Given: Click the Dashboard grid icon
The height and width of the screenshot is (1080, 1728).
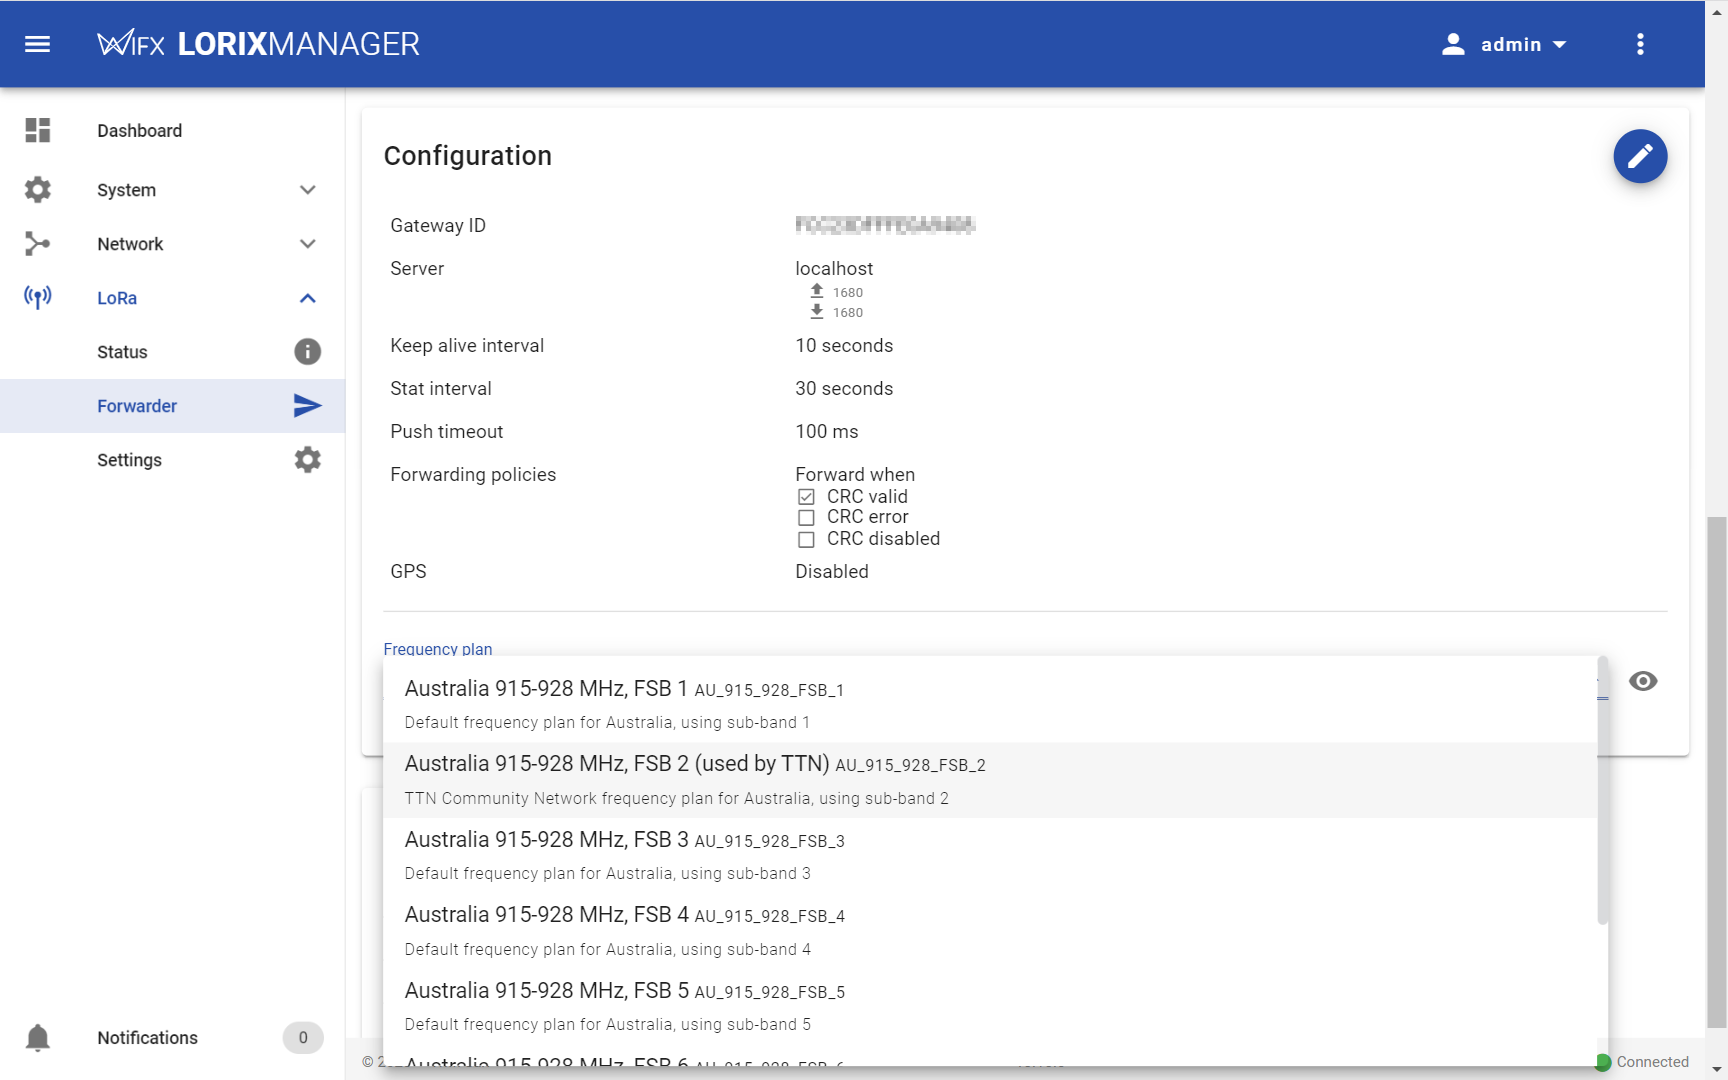Looking at the screenshot, I should click(38, 131).
